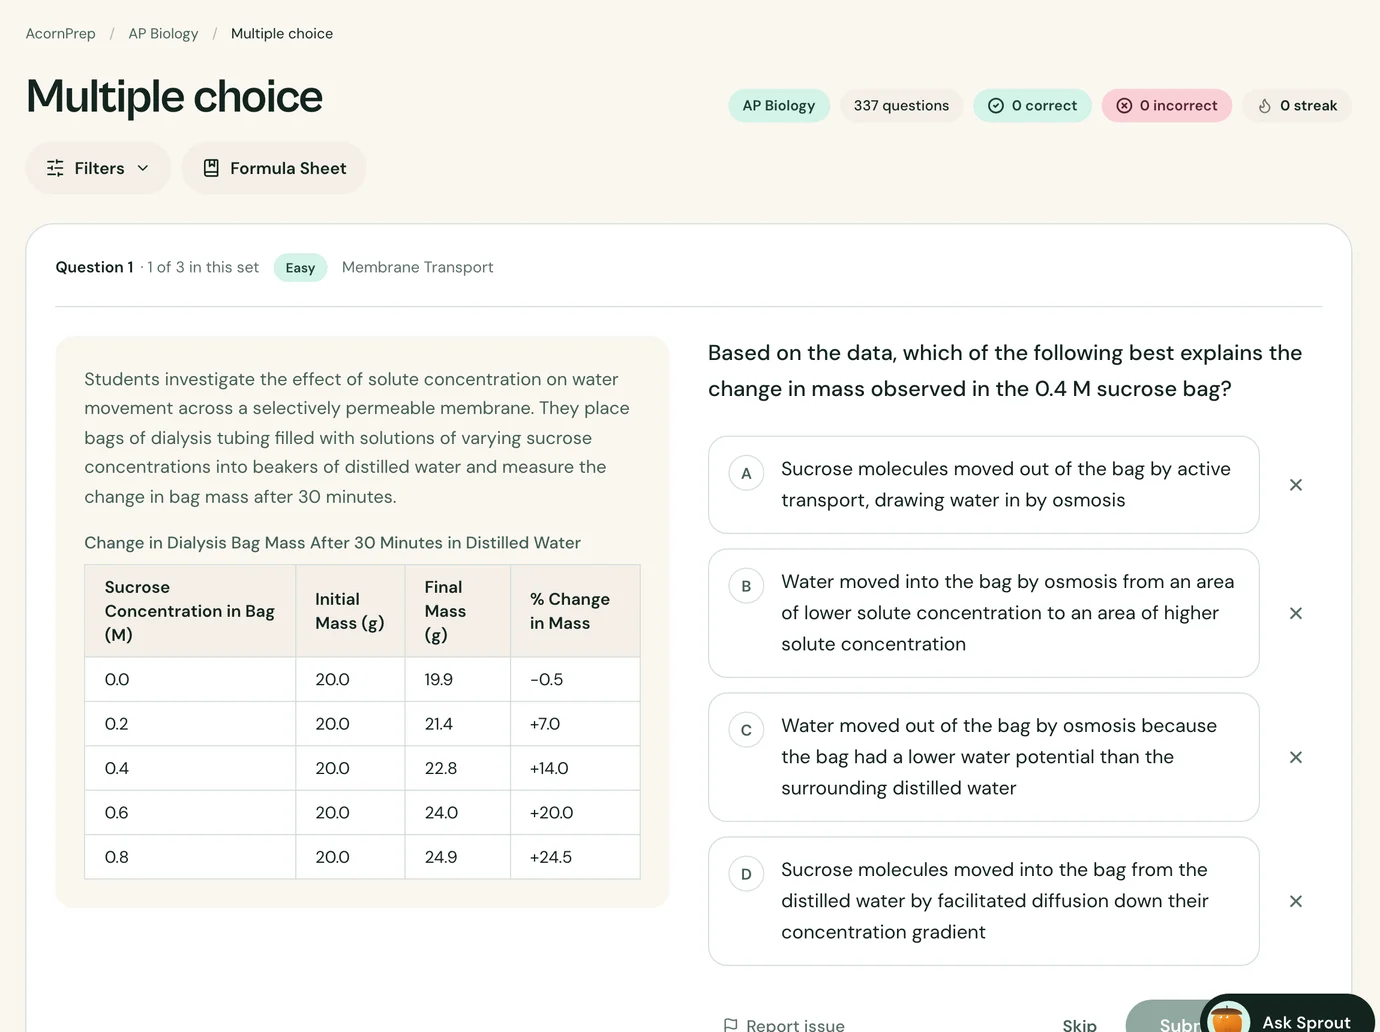Click the 0 incorrect red badge
Screen dimensions: 1380x1032
click(x=1167, y=106)
